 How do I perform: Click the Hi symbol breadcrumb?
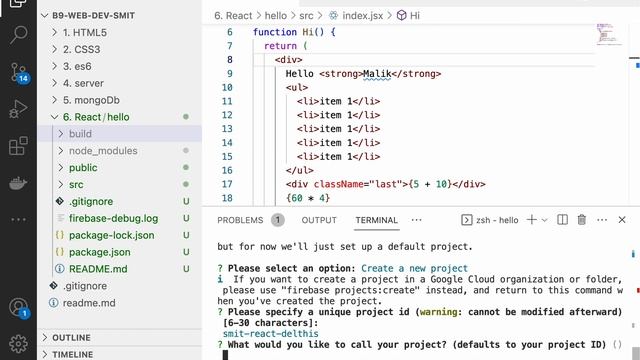pos(408,16)
